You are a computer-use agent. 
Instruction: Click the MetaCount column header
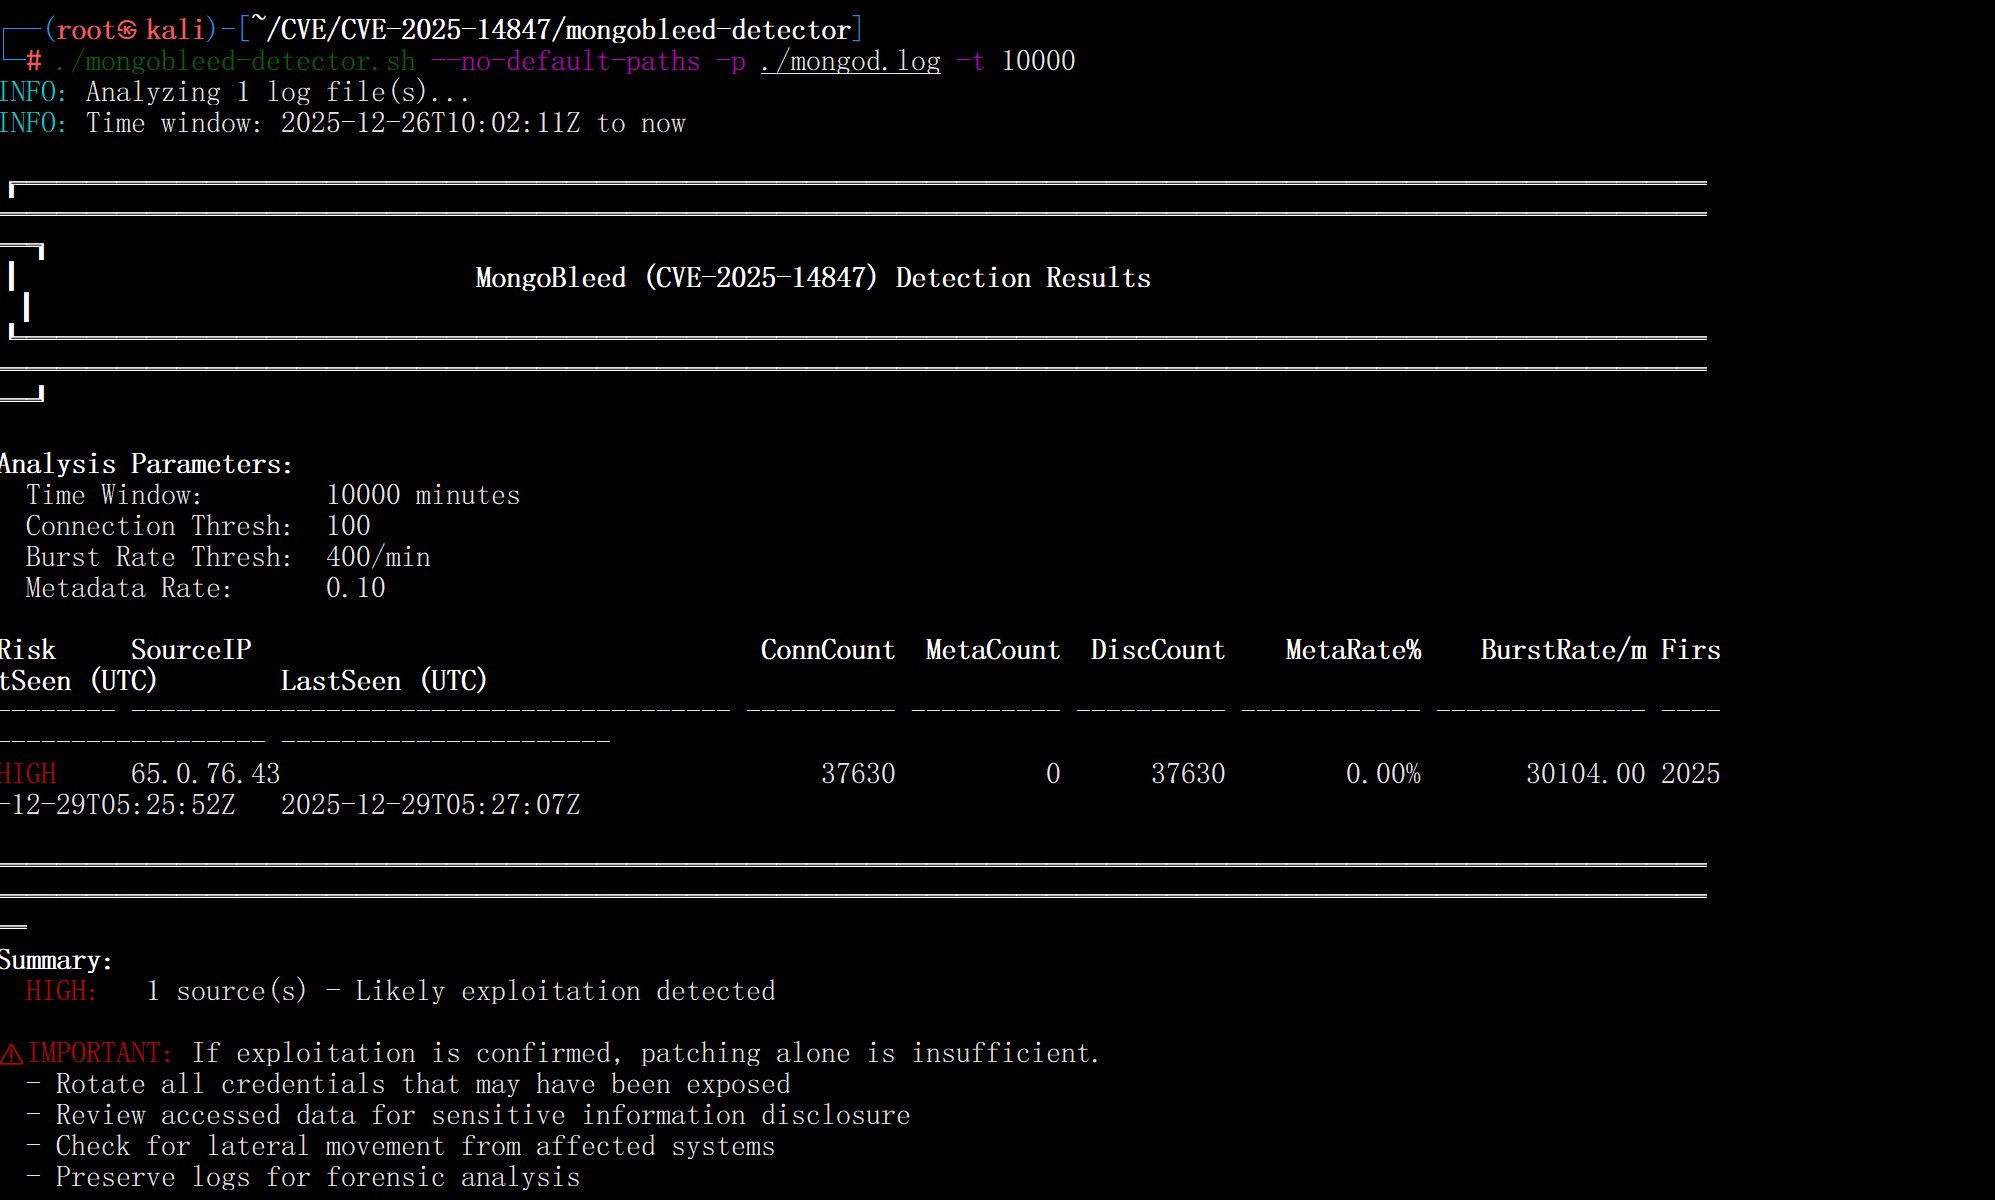click(x=992, y=650)
